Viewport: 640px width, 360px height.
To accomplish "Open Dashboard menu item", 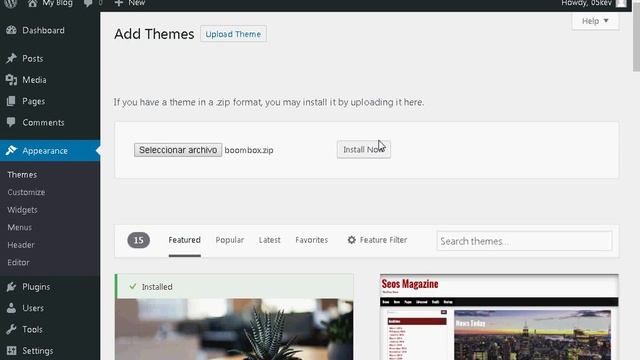I will (x=43, y=30).
